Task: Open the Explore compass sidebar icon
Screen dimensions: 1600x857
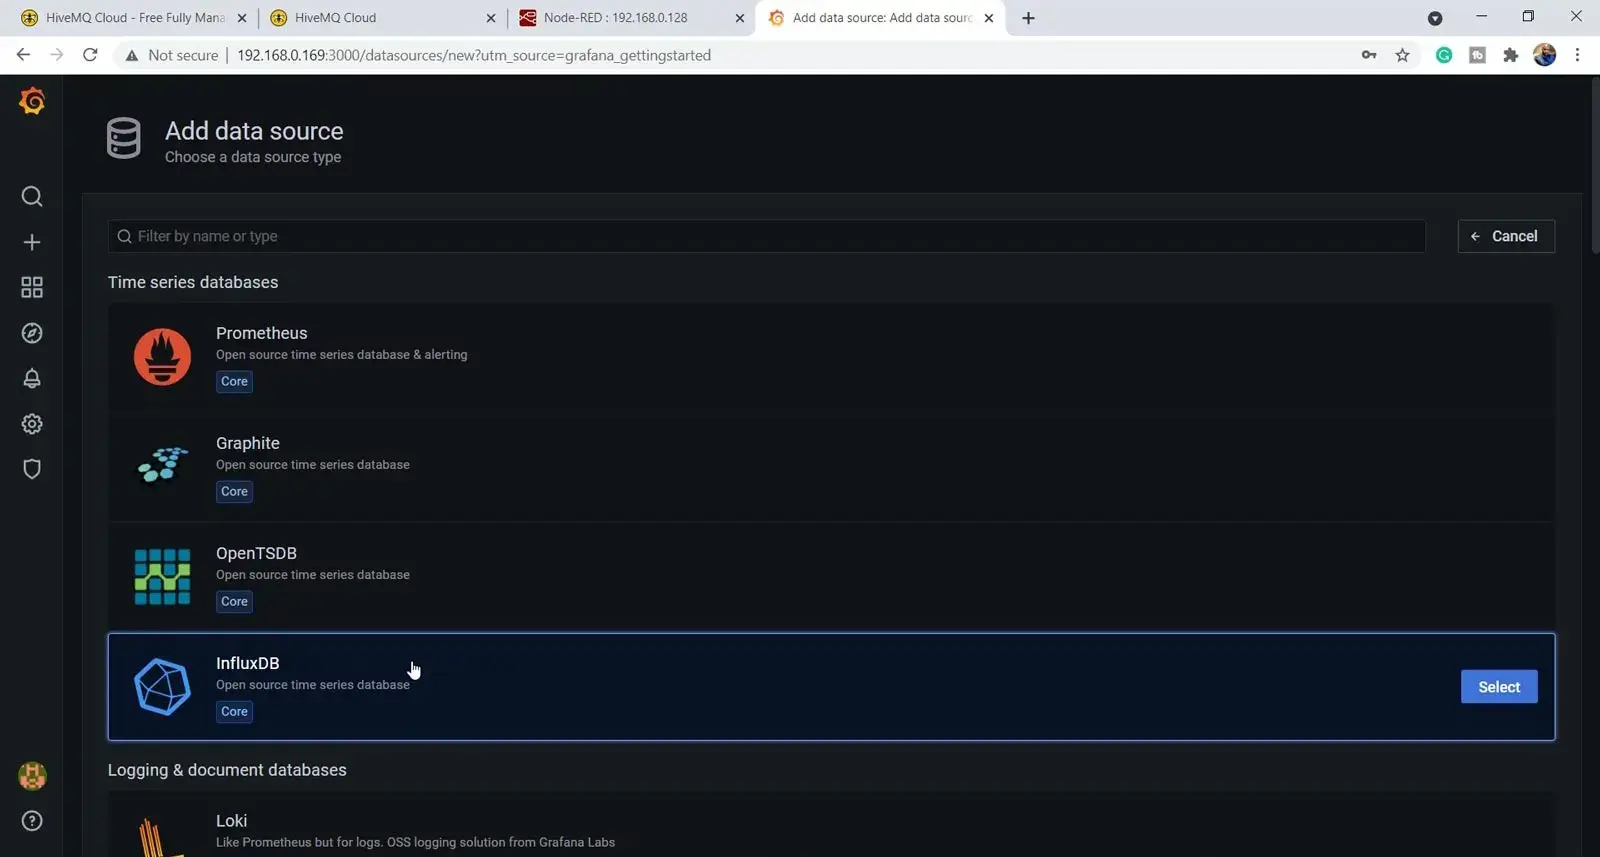Action: 32,333
